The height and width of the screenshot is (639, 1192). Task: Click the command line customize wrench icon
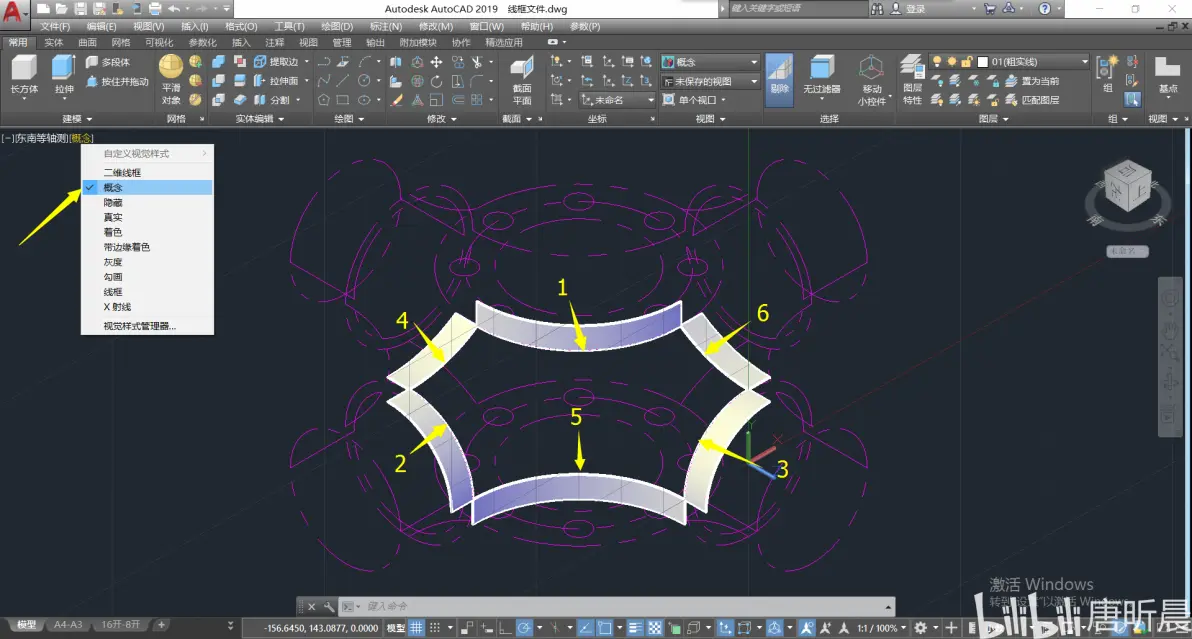tap(328, 606)
